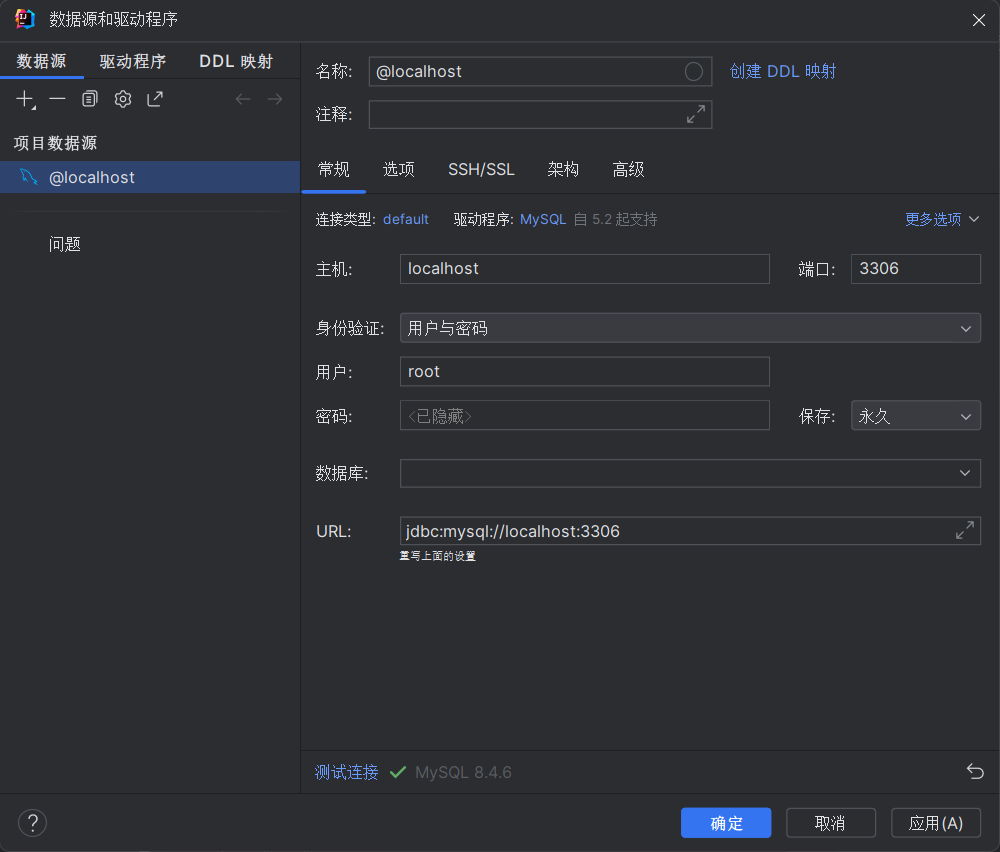
Task: Click the 注释 input field
Action: (540, 114)
